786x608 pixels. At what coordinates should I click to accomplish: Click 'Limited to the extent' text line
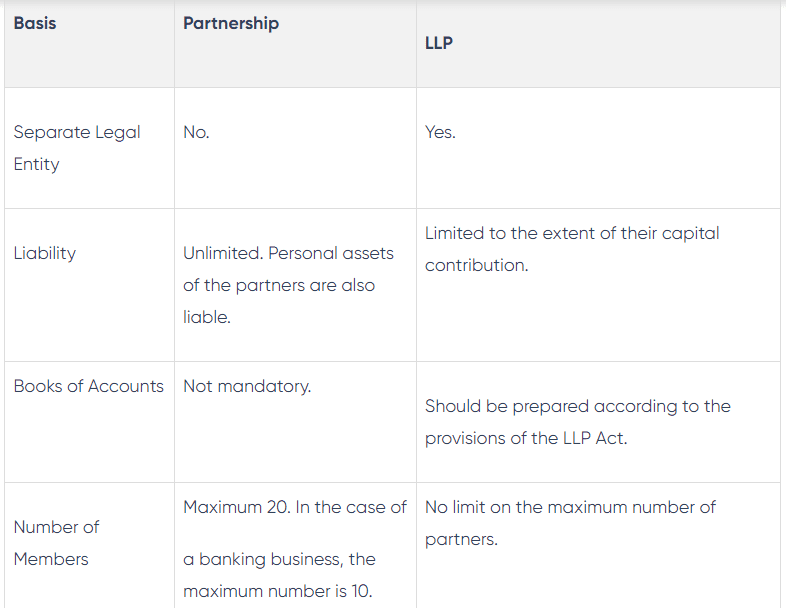click(572, 233)
